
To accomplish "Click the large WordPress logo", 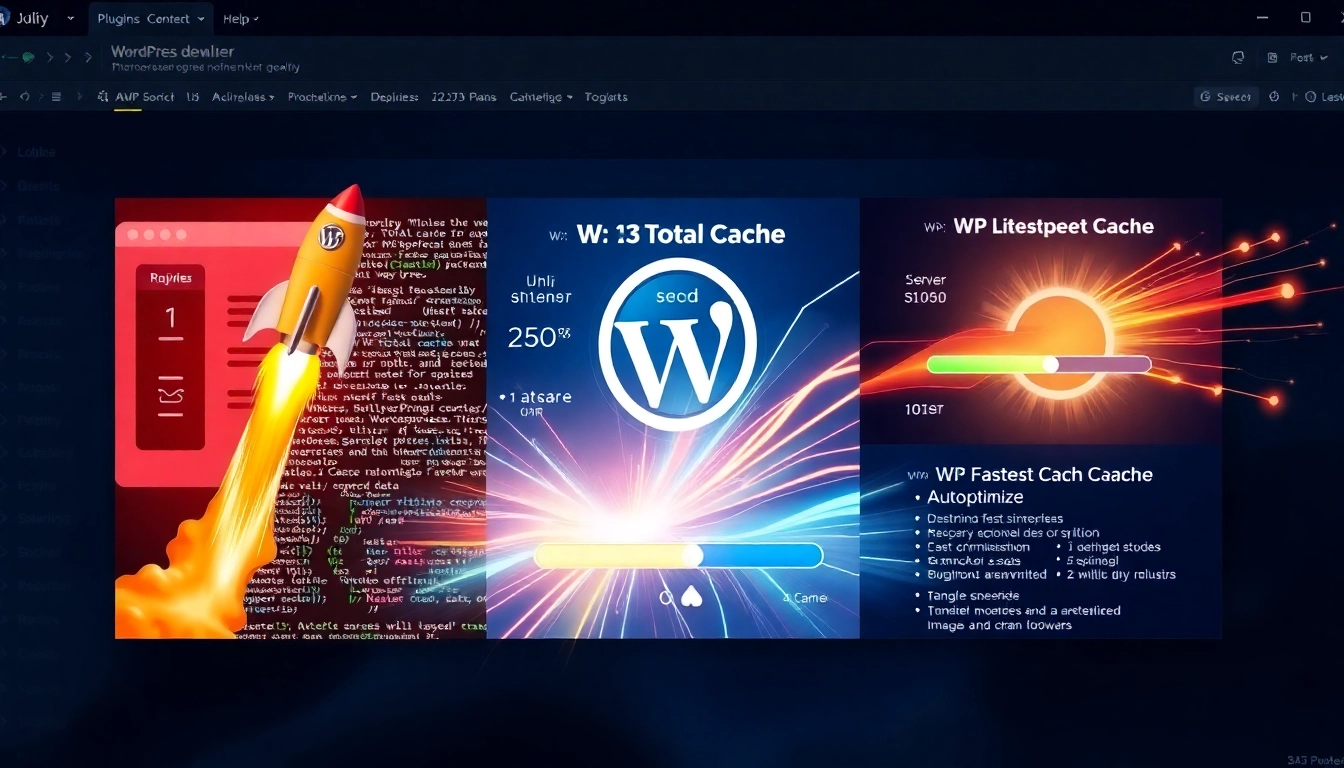I will click(x=677, y=344).
